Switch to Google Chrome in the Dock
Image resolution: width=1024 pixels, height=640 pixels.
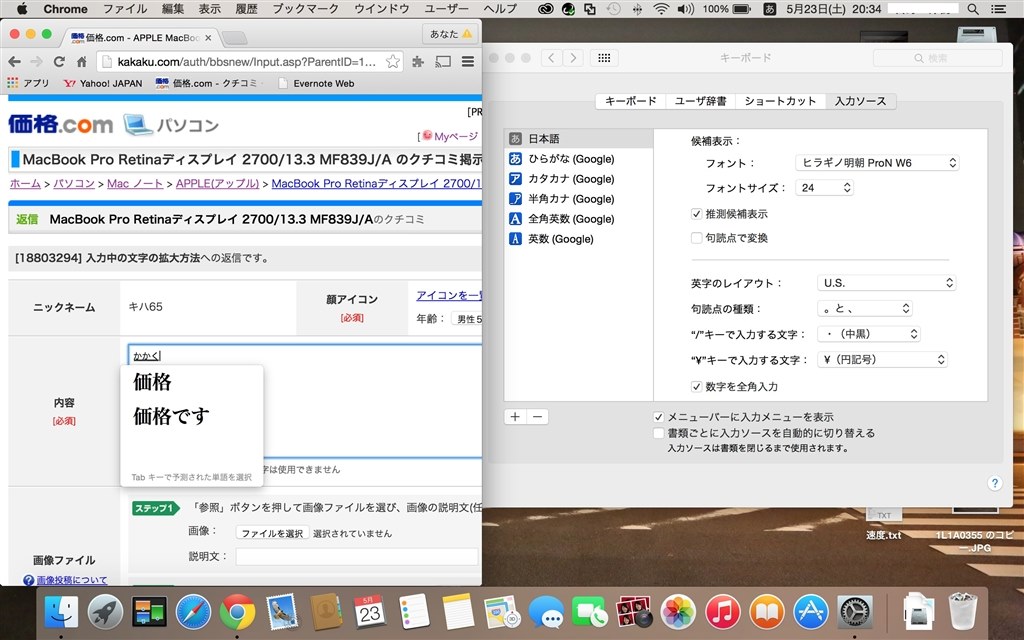click(237, 612)
